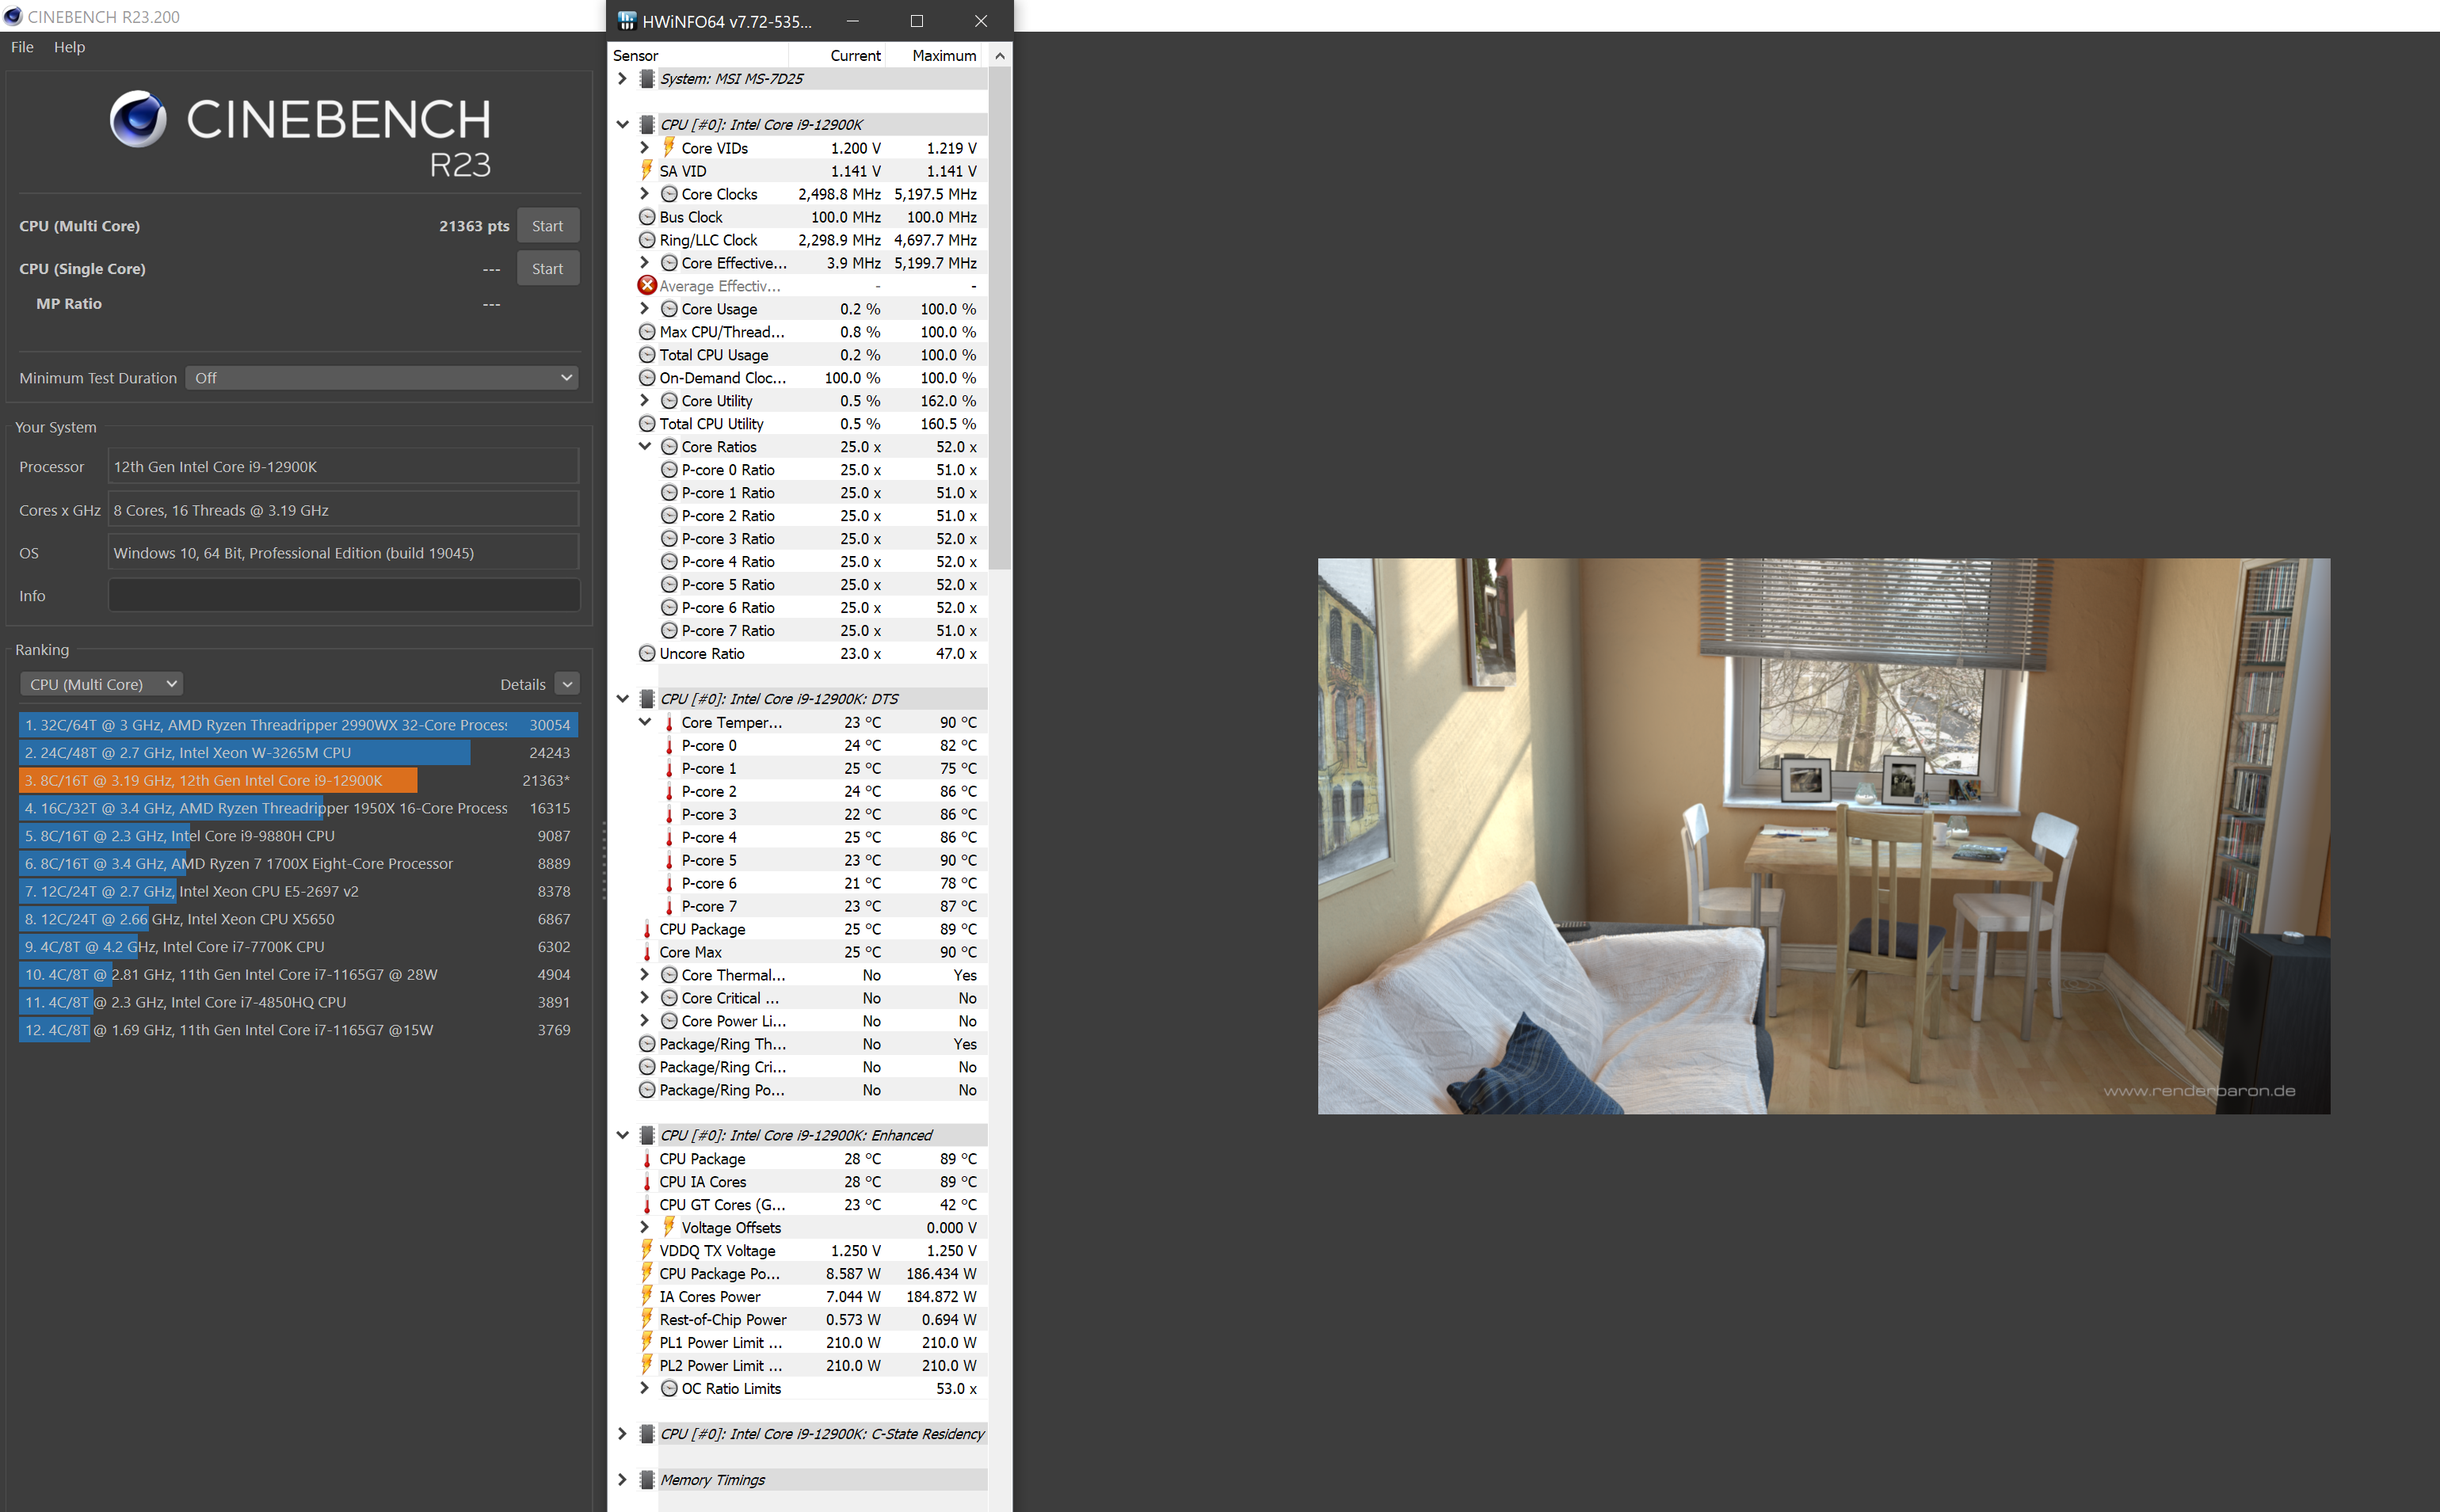Click the chip icon beside Memory Timings

point(647,1480)
